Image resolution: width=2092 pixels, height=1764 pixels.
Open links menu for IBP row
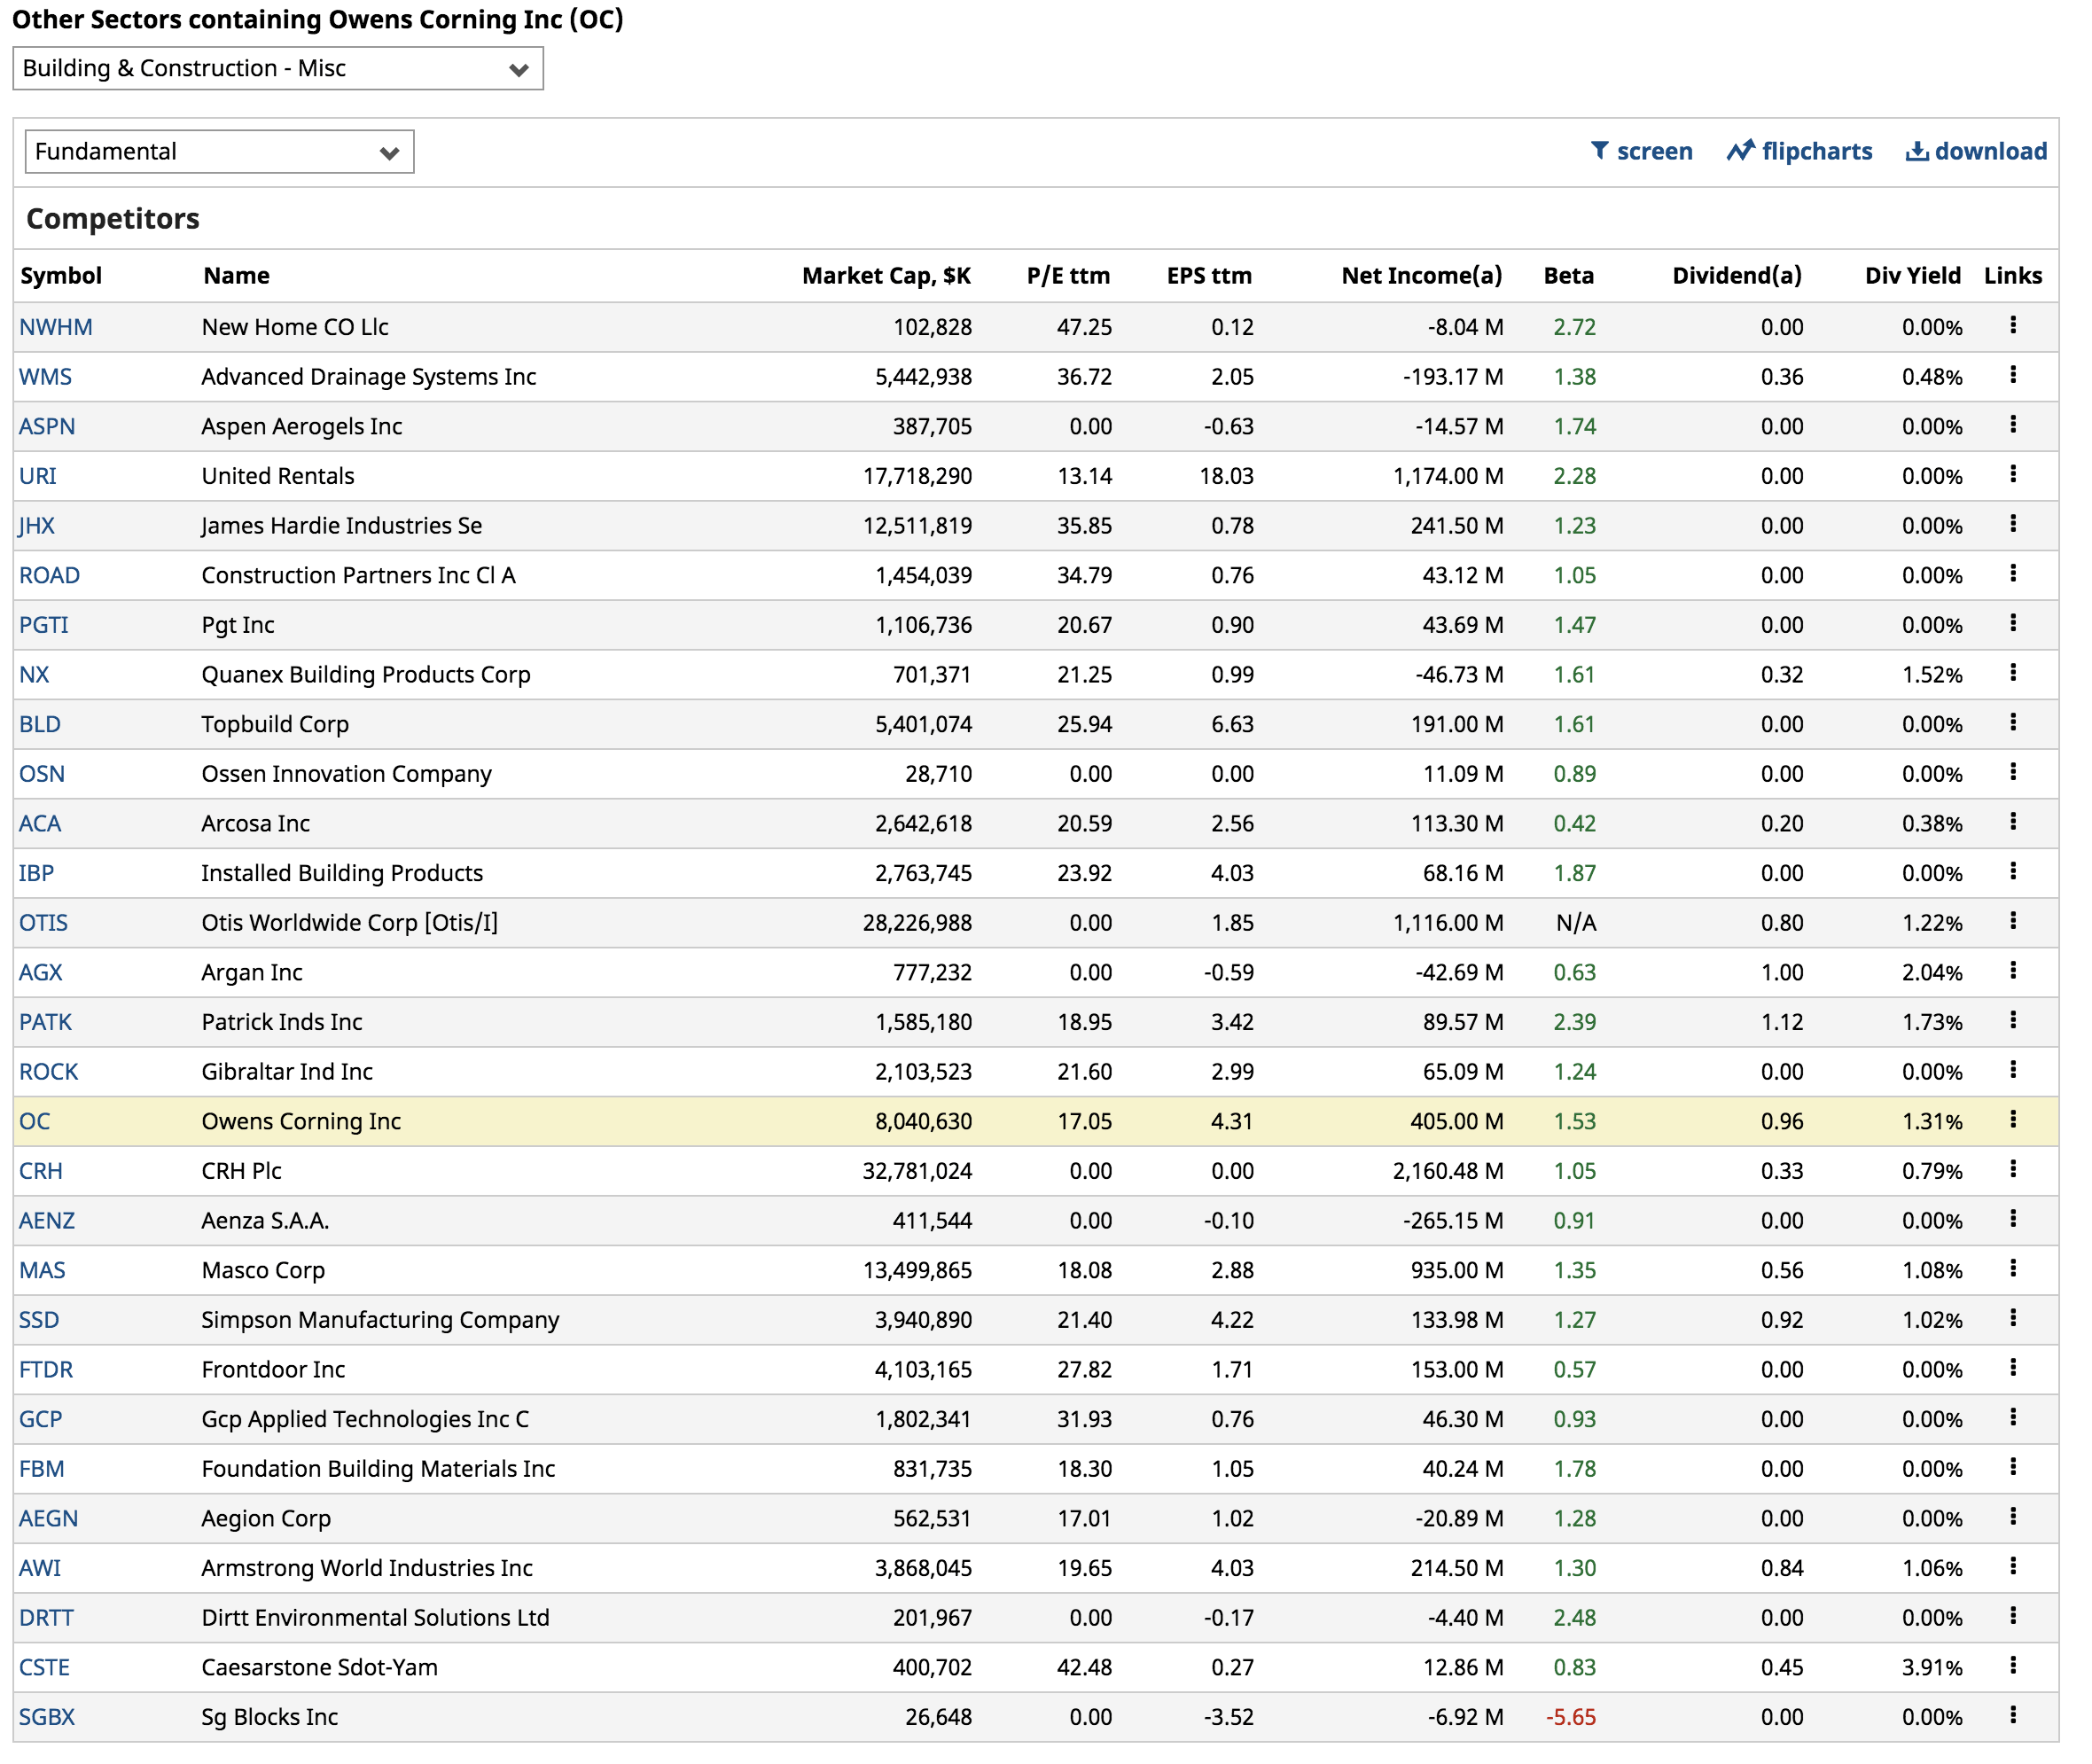click(2012, 871)
